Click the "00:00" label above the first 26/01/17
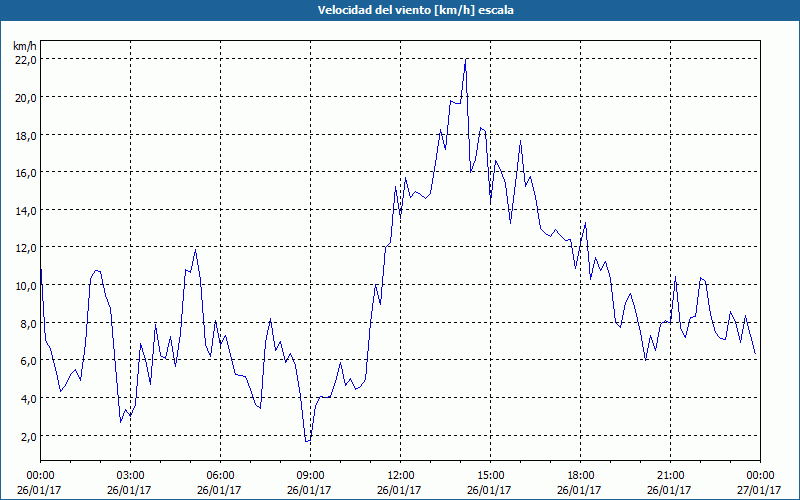800x500 pixels. tap(40, 476)
